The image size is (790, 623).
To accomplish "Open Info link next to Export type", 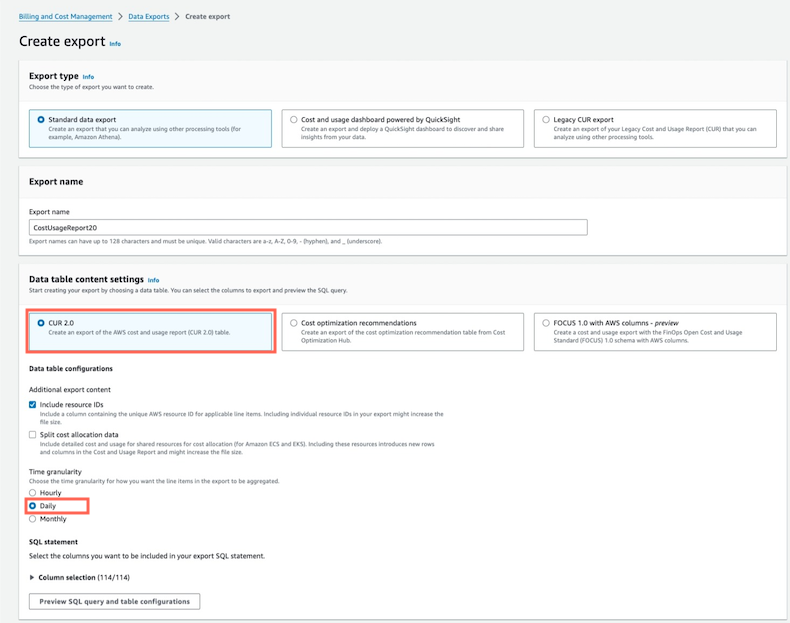I will [x=88, y=77].
